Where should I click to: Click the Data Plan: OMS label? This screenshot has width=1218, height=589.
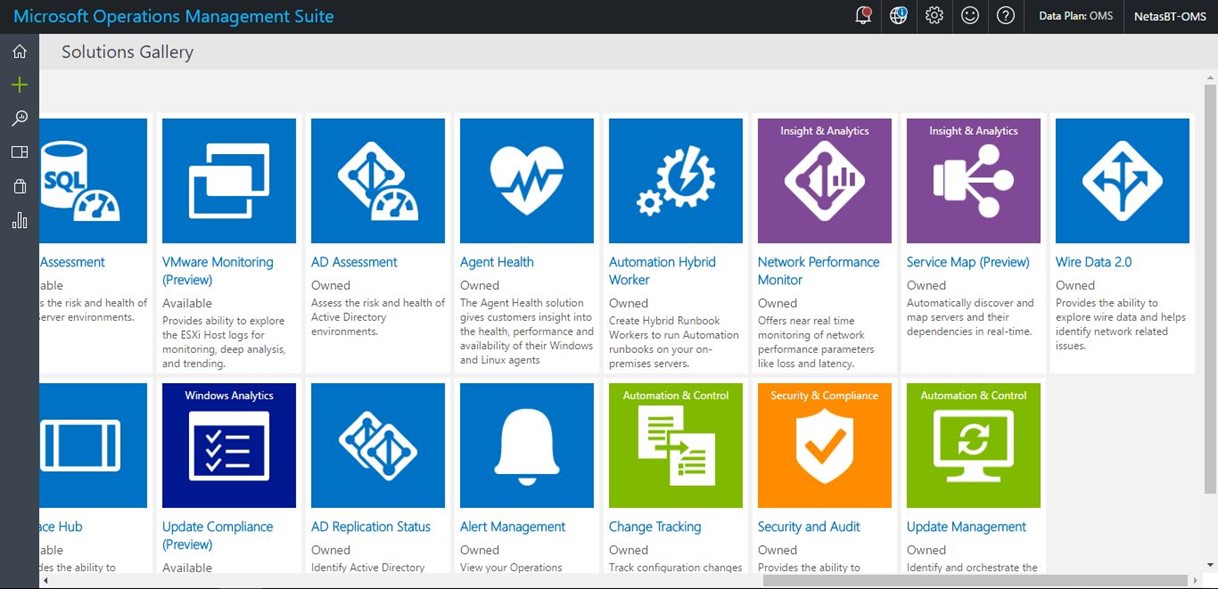[x=1076, y=16]
